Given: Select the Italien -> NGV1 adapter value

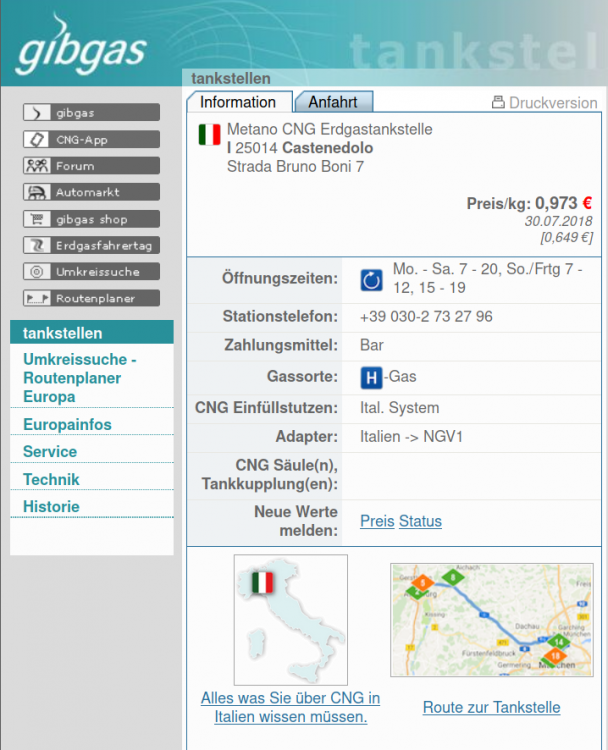Looking at the screenshot, I should pos(411,437).
